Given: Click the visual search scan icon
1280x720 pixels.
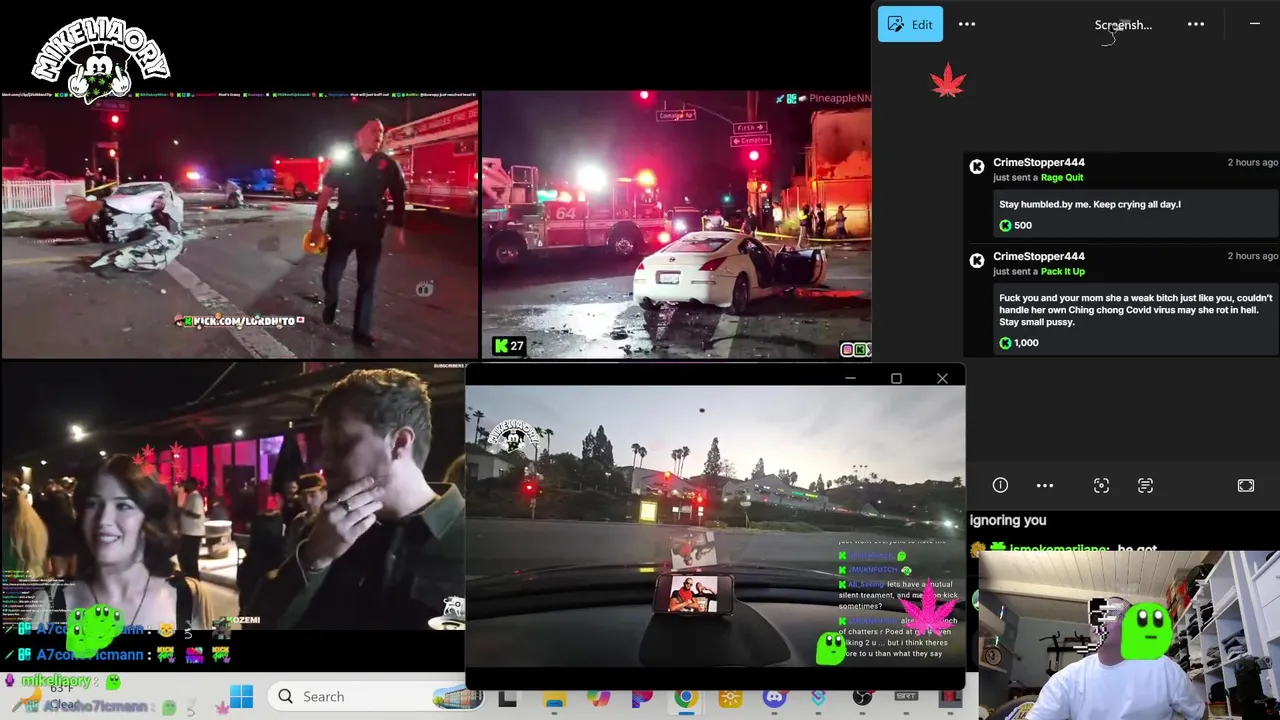Looking at the screenshot, I should (1101, 485).
